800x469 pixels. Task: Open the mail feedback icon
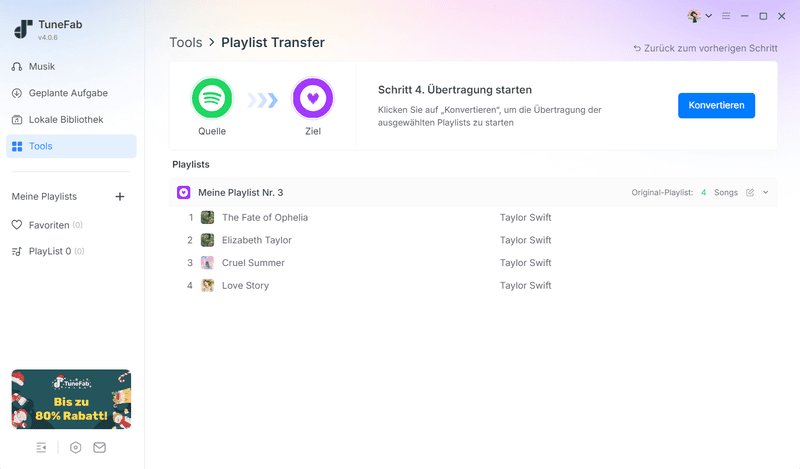tap(99, 447)
